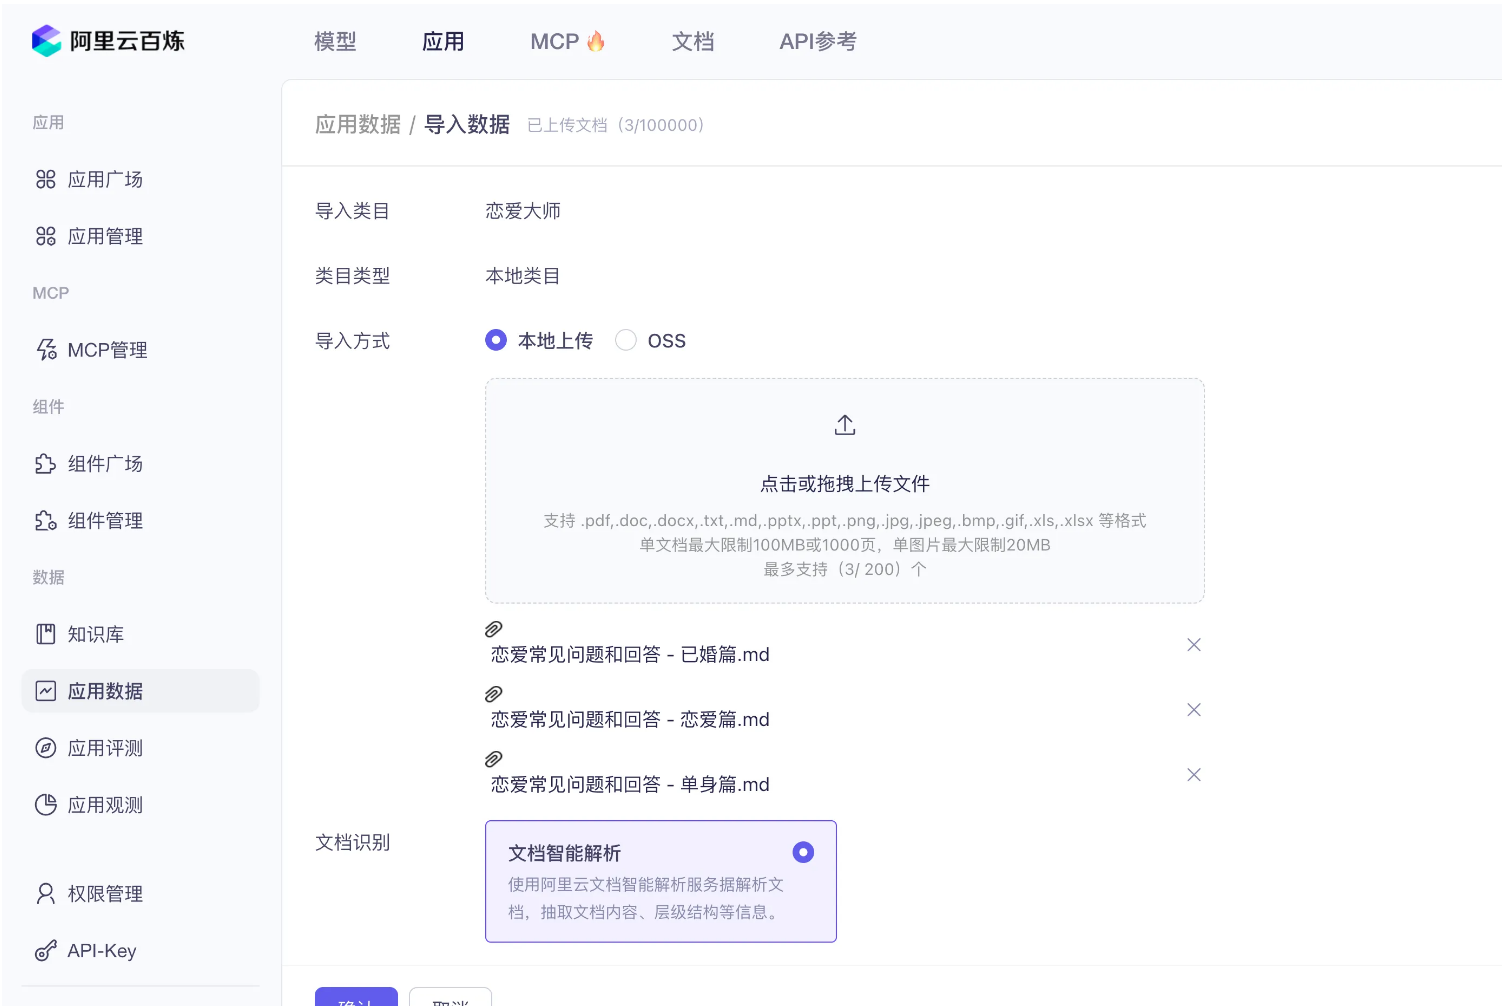Image resolution: width=1502 pixels, height=1006 pixels.
Task: Open 应用评测 compass icon
Action: coord(46,748)
